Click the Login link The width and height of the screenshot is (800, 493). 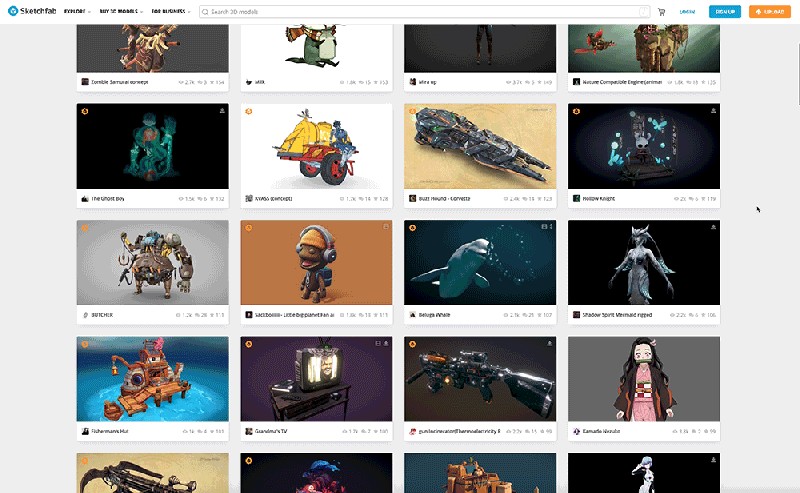point(687,12)
